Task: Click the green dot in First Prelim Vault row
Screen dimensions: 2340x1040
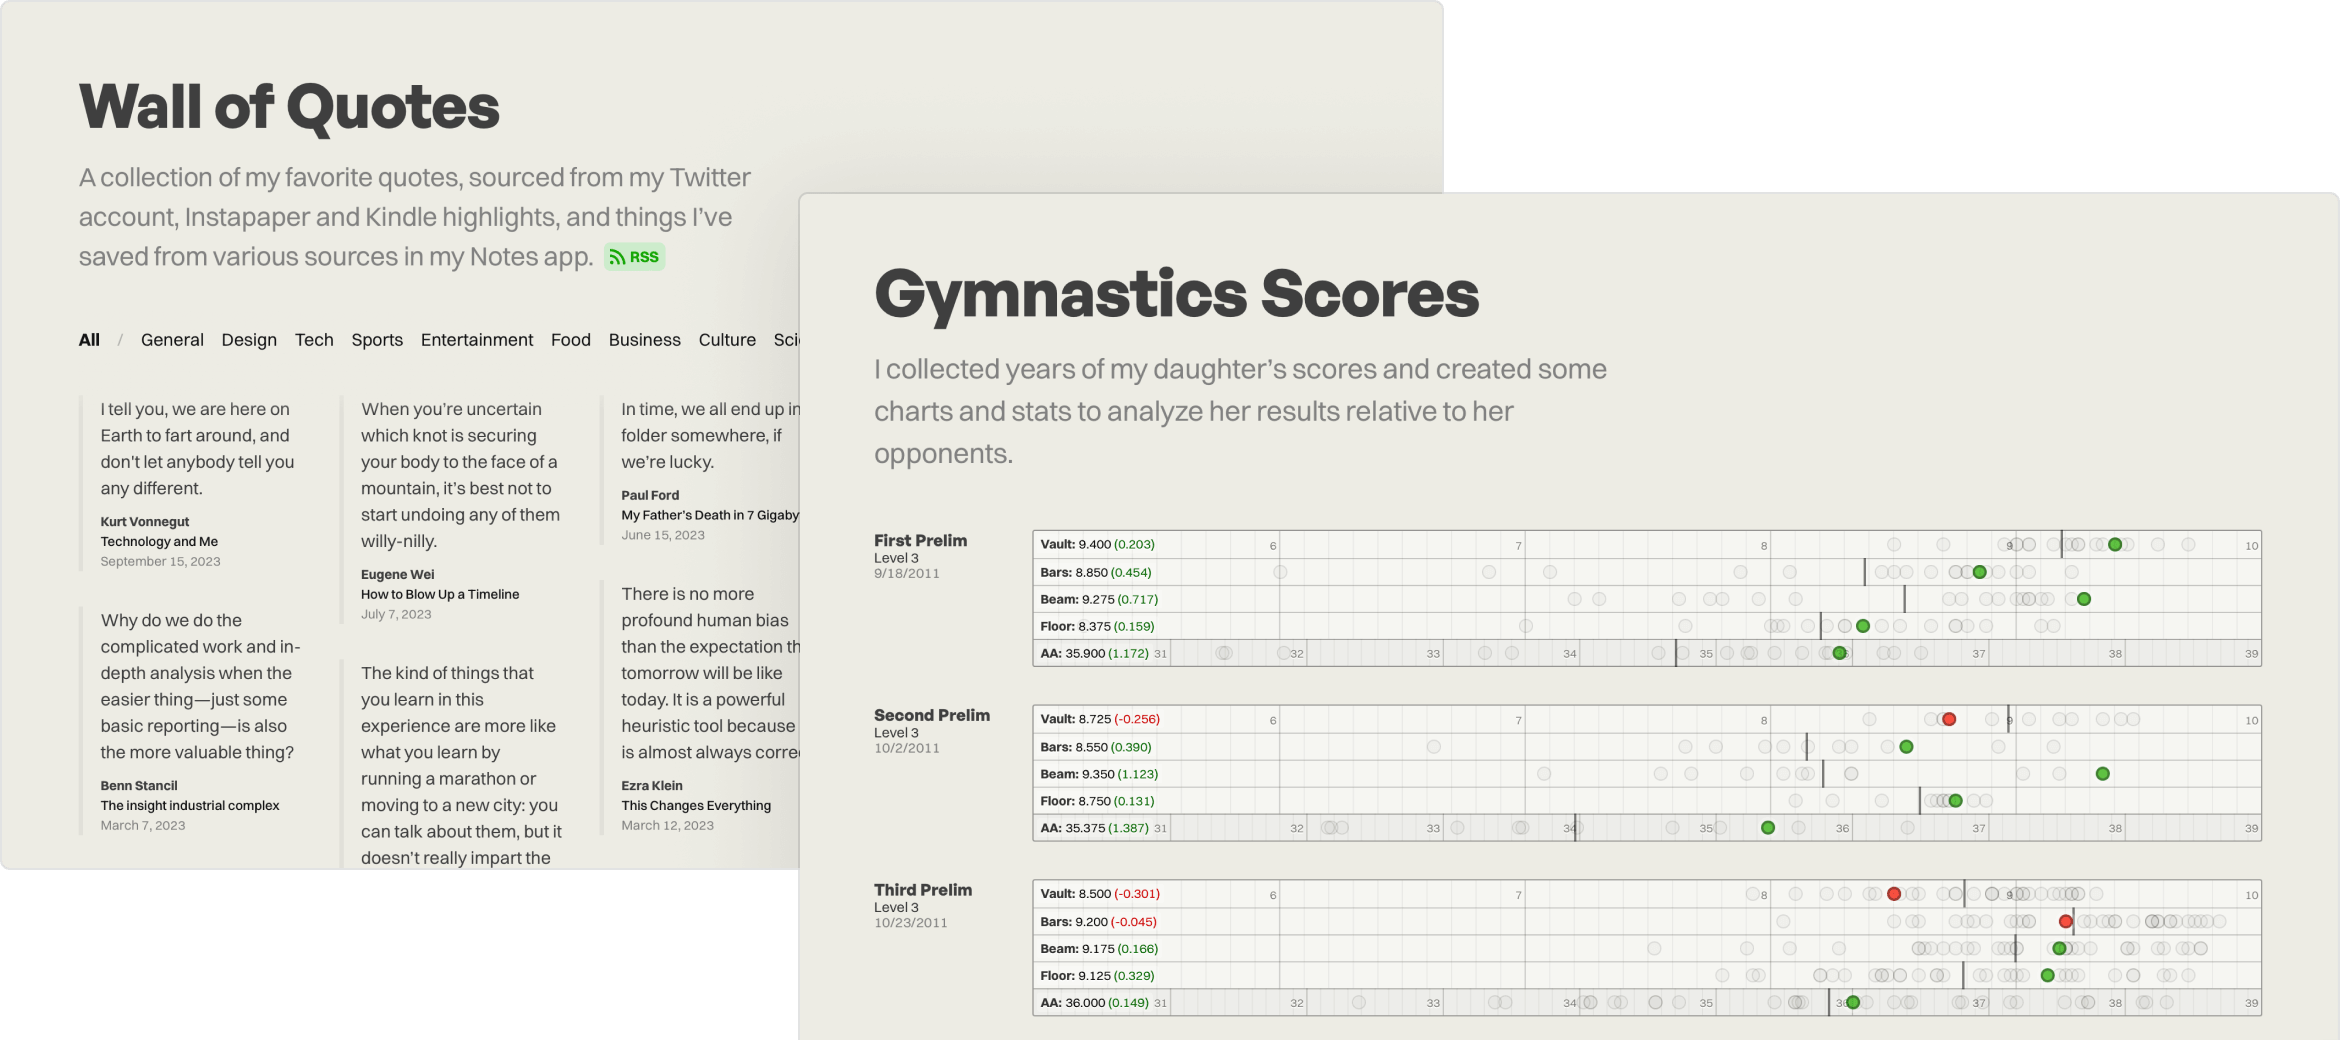Action: point(2115,545)
